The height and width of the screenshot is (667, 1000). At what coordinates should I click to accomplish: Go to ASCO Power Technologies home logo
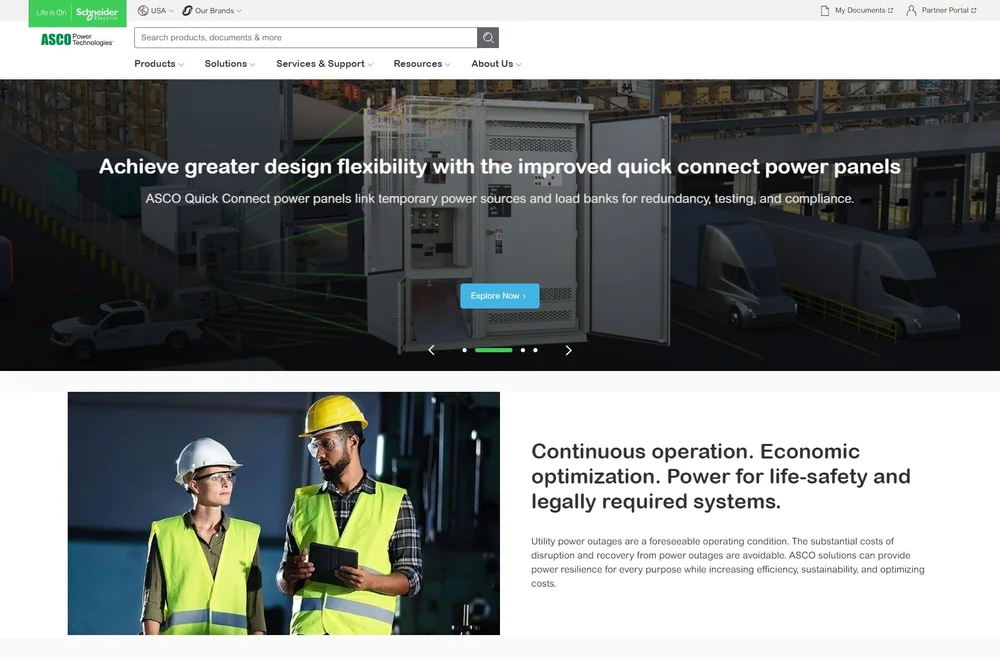(77, 40)
